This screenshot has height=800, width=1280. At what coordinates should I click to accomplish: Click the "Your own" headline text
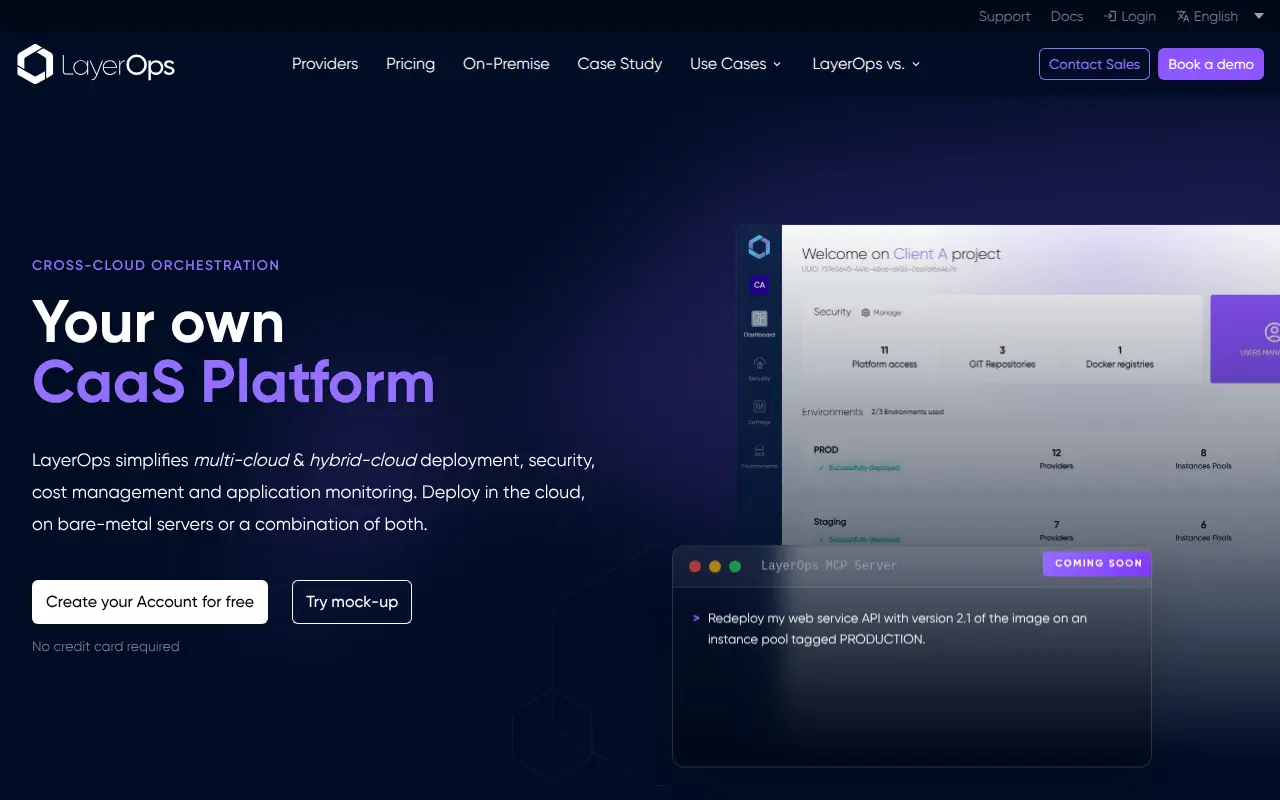(158, 322)
